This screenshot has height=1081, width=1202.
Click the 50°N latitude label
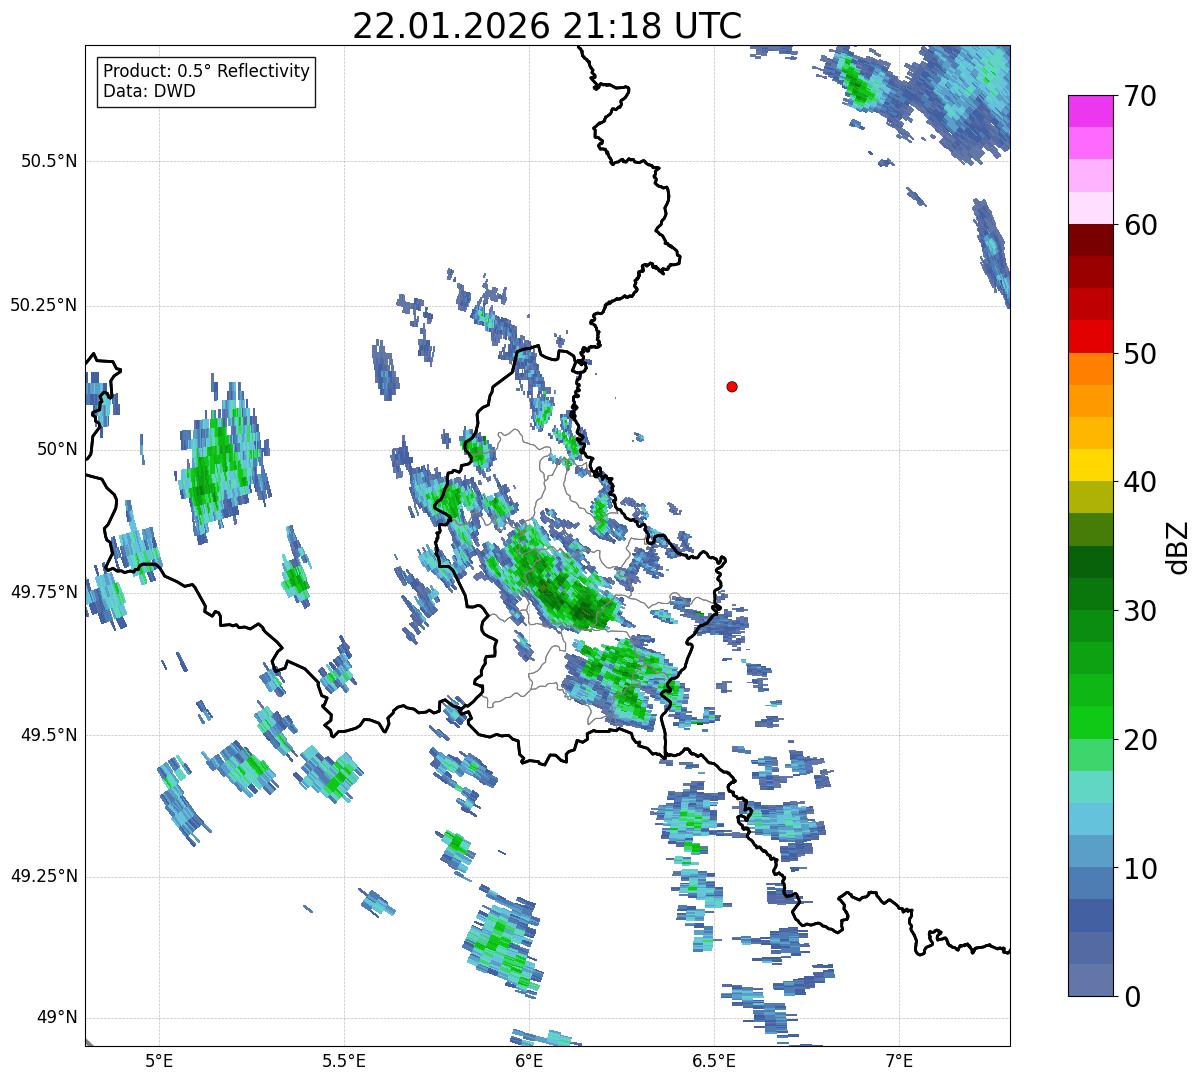pos(57,449)
